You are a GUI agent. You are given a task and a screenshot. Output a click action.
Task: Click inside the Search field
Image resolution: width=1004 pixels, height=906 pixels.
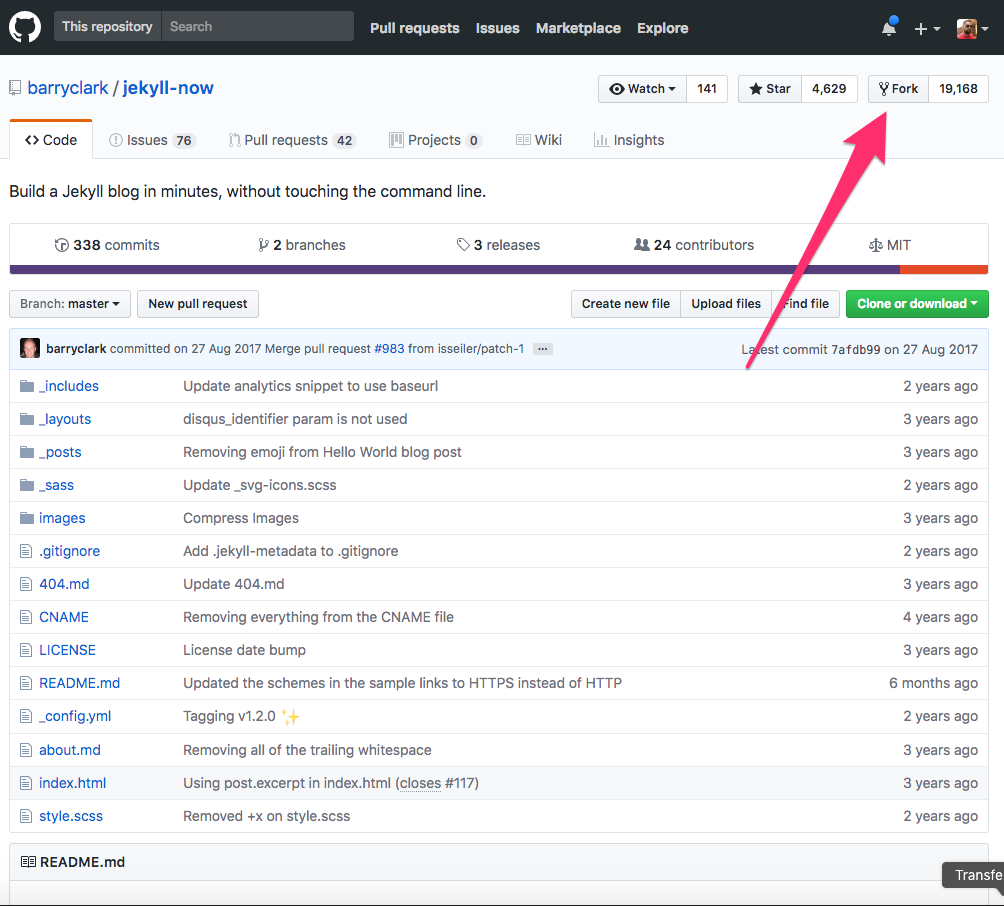(257, 26)
